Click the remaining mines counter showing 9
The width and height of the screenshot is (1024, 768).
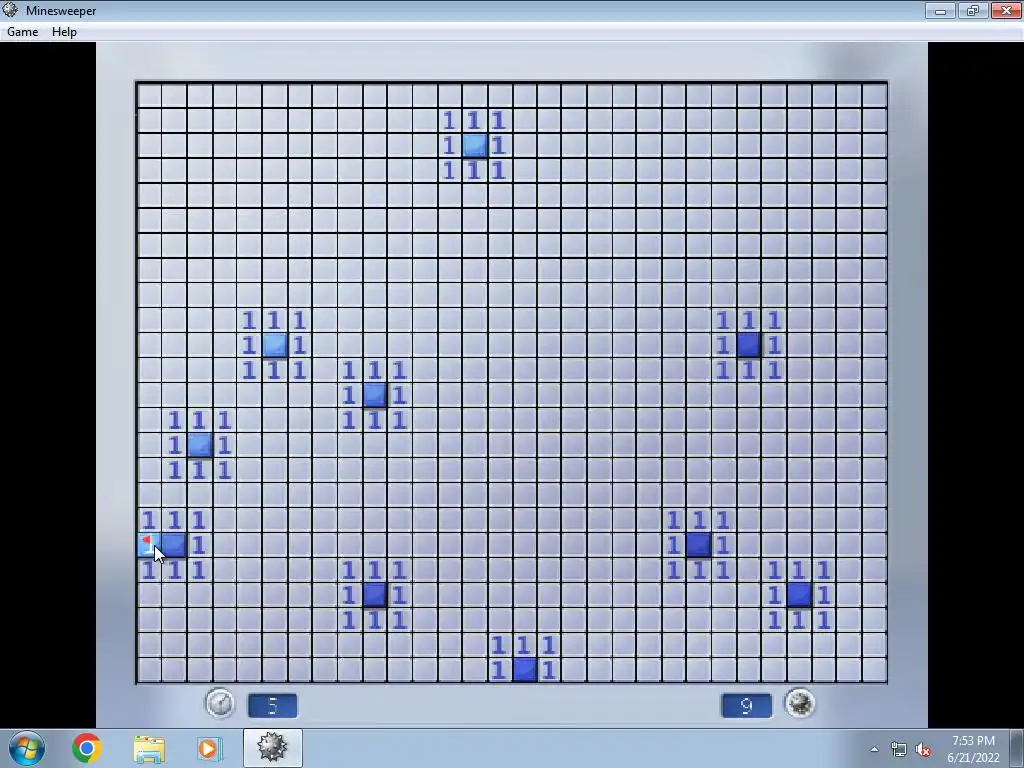coord(746,705)
